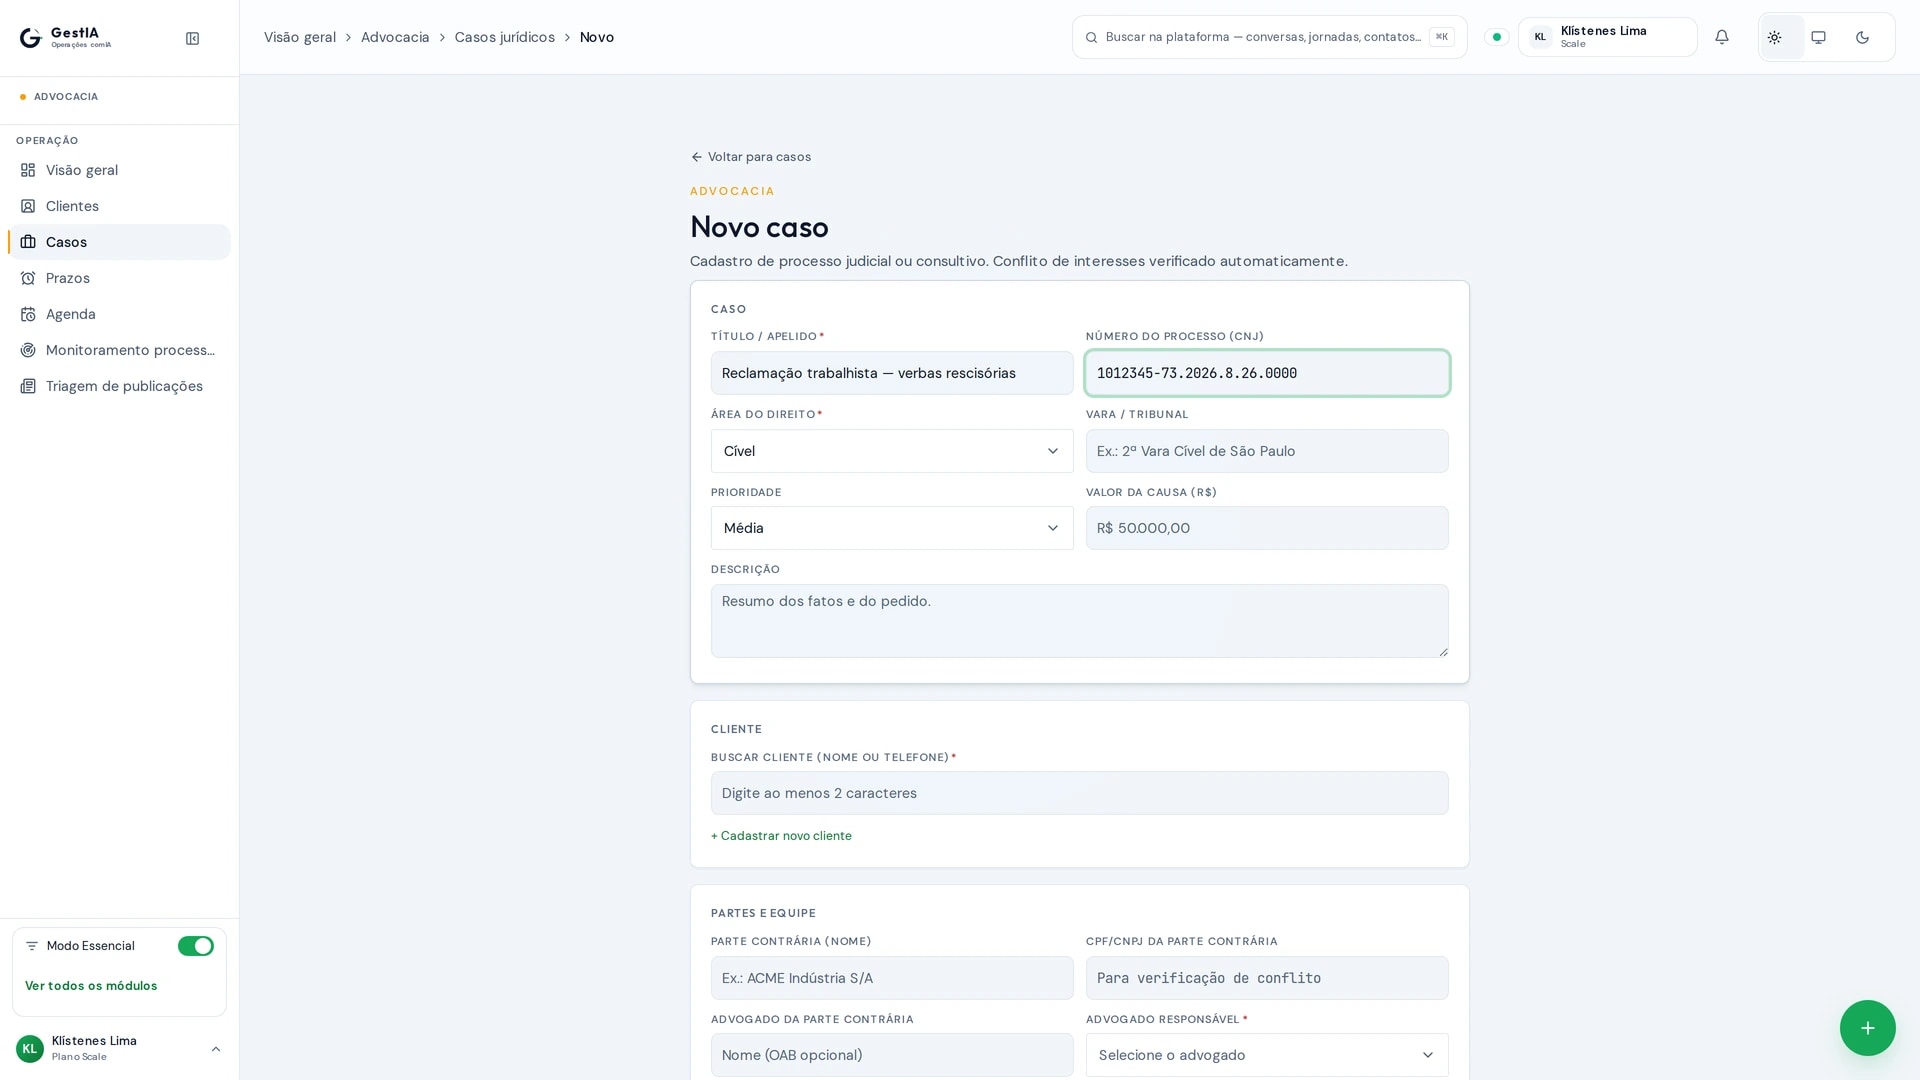Go to Advocacia breadcrumb
The width and height of the screenshot is (1920, 1080).
click(x=395, y=37)
